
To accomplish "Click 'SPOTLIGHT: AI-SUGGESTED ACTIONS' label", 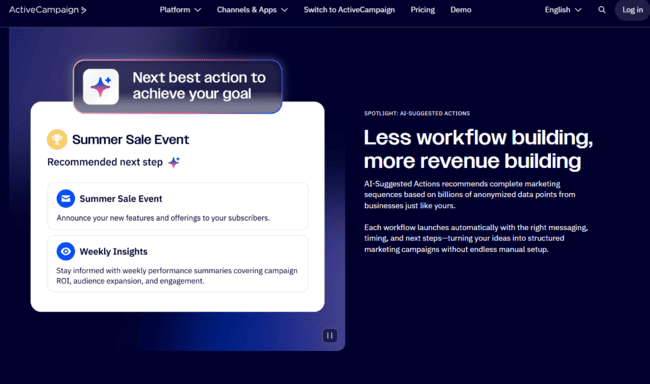I will [x=417, y=113].
